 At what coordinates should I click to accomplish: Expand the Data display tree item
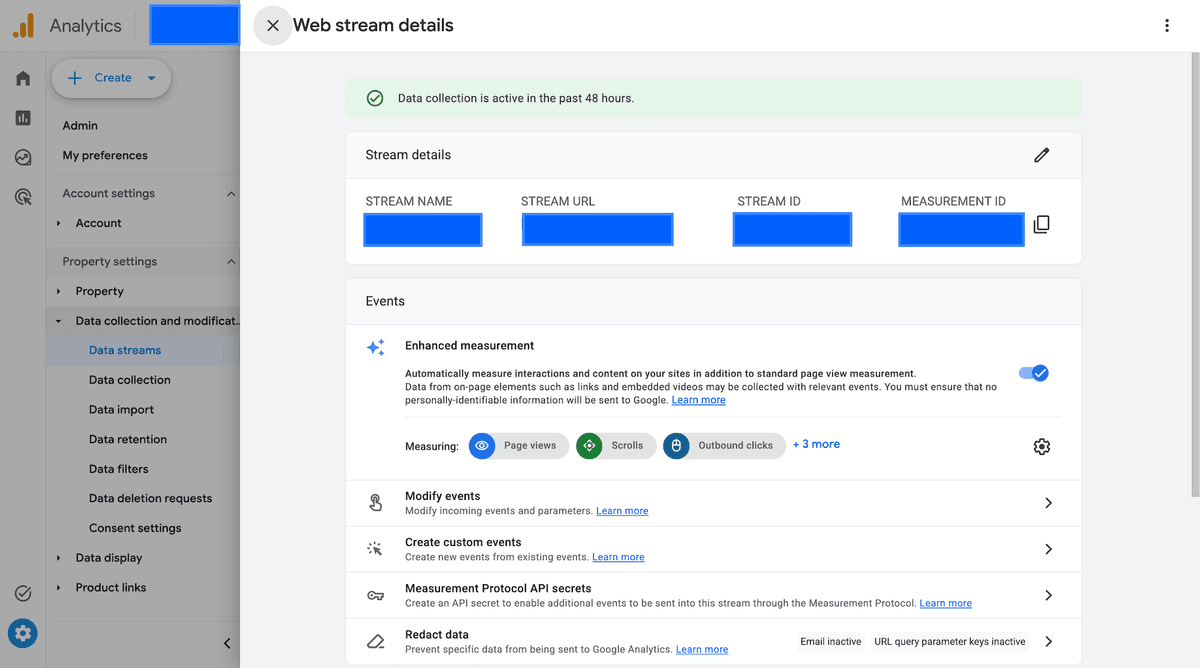coord(59,558)
